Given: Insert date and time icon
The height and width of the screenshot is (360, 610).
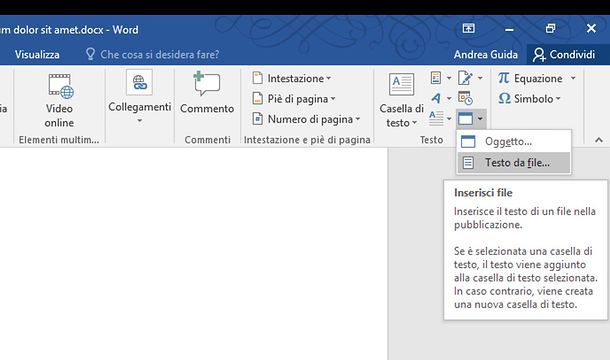Looking at the screenshot, I should point(465,98).
